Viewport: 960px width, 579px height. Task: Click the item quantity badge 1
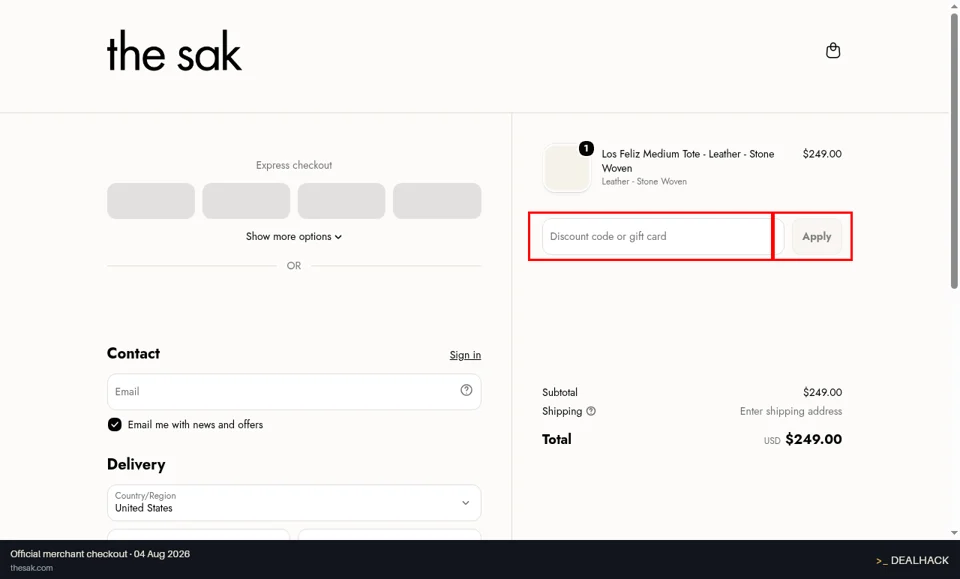(x=586, y=148)
